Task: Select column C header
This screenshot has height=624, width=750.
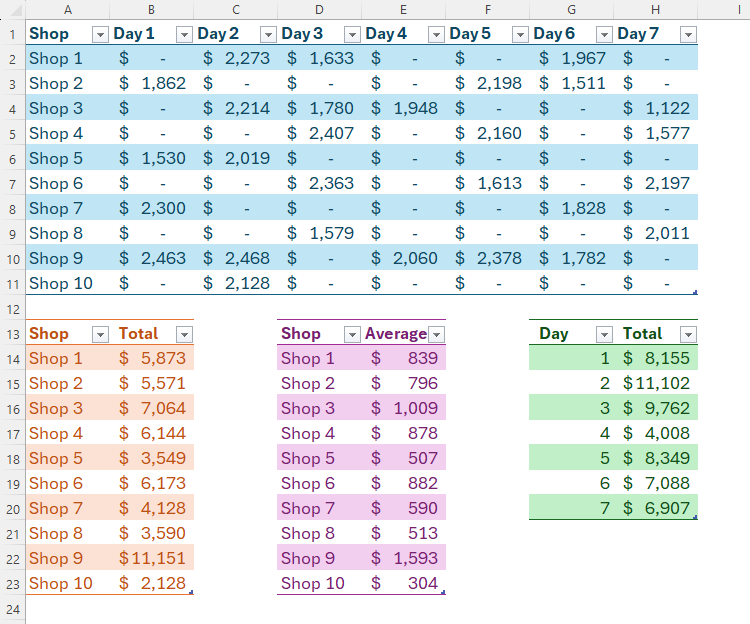Action: click(235, 10)
